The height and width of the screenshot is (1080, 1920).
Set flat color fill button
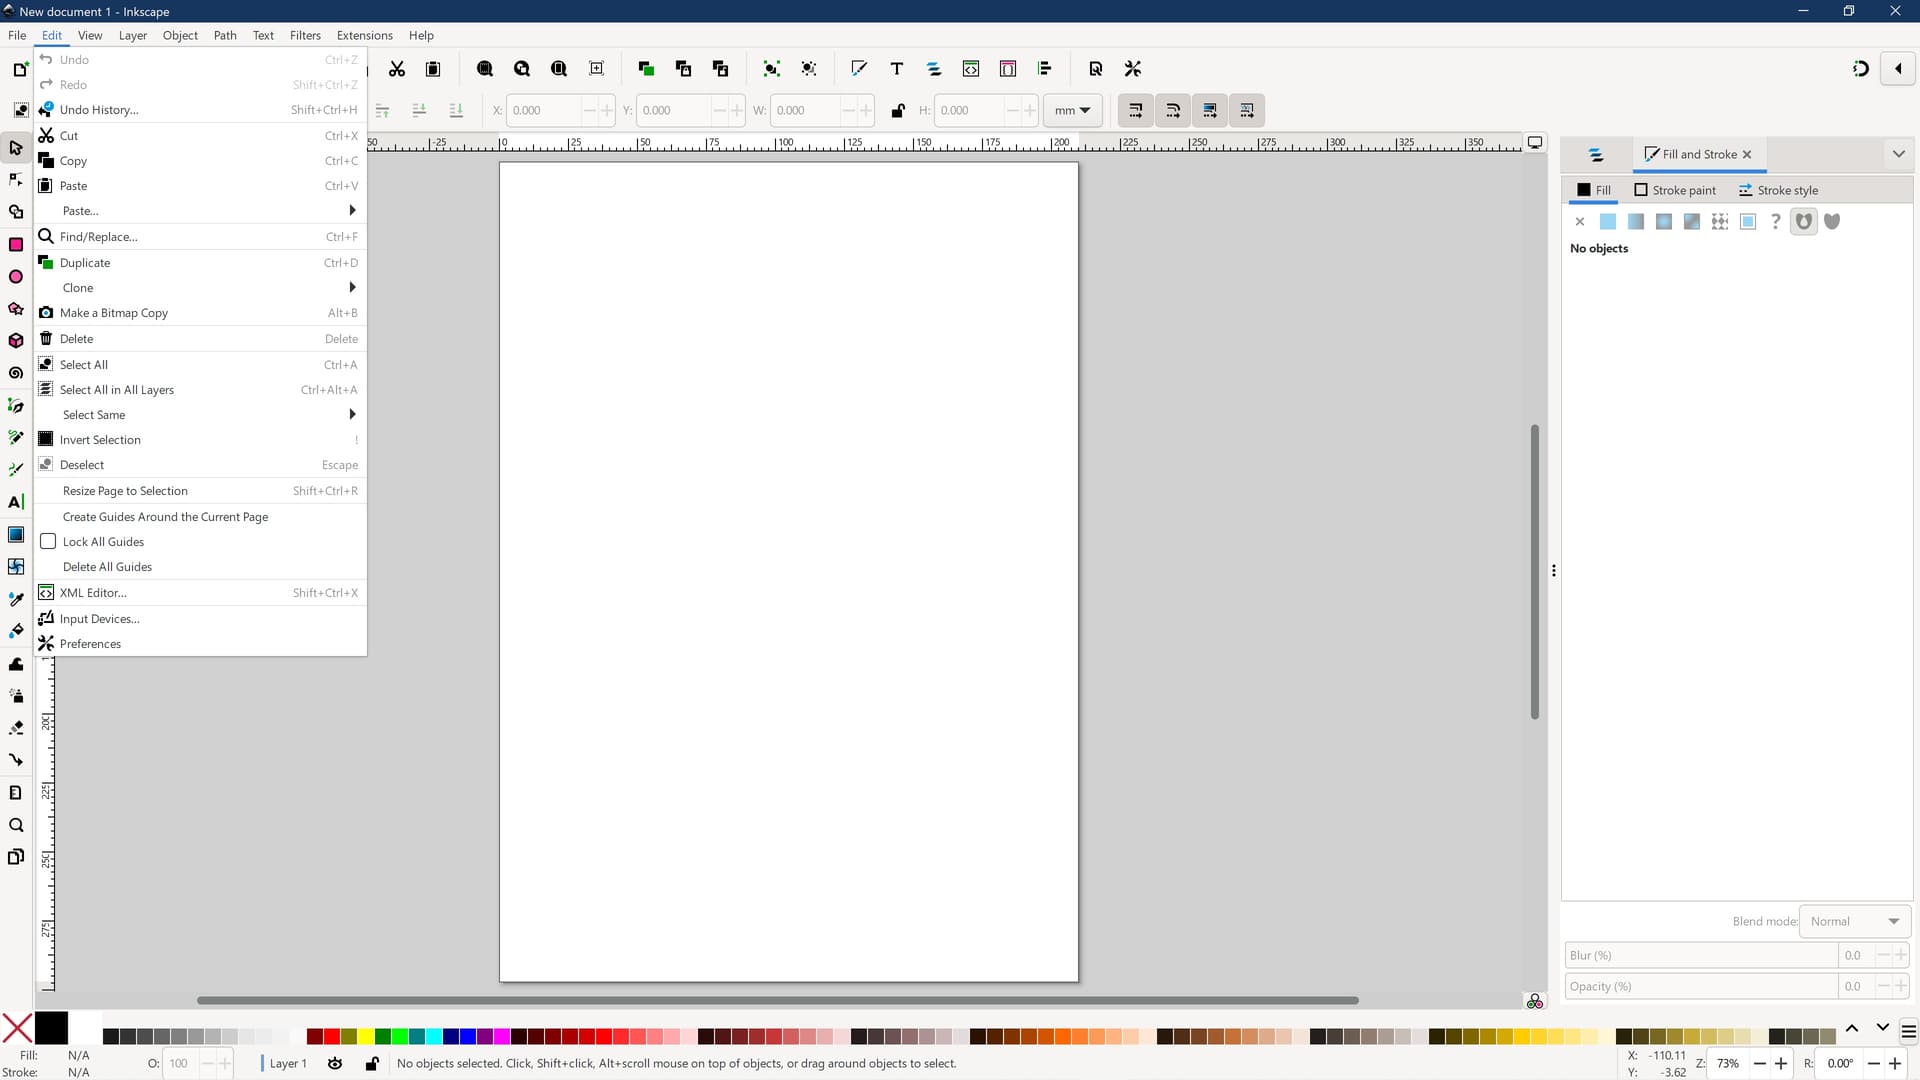click(x=1608, y=222)
